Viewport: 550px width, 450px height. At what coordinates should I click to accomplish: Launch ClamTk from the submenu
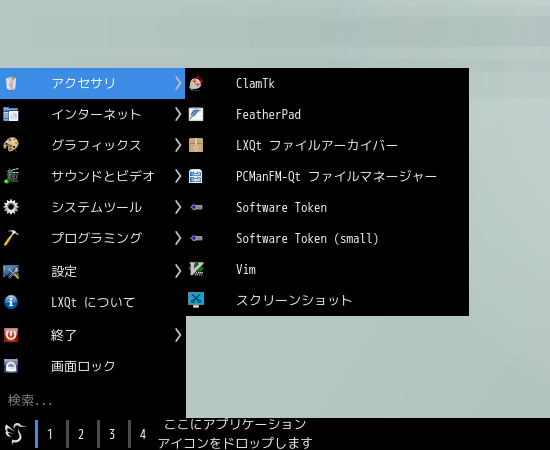pos(327,83)
